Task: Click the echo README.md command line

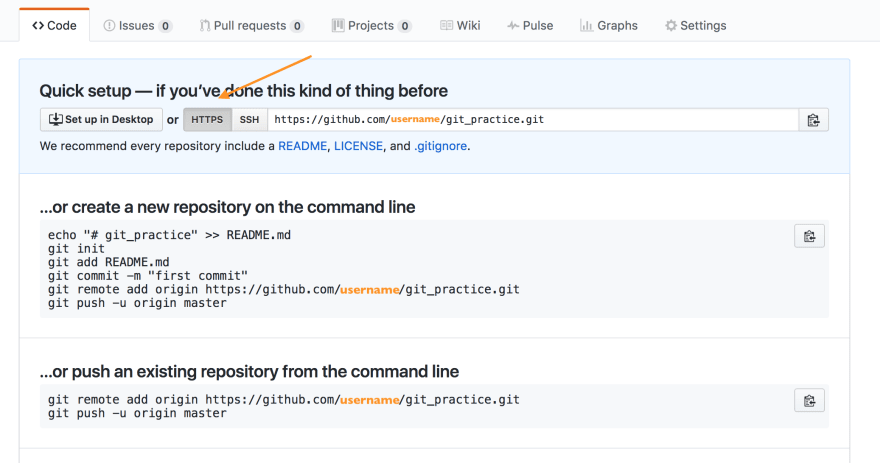Action: pyautogui.click(x=169, y=235)
